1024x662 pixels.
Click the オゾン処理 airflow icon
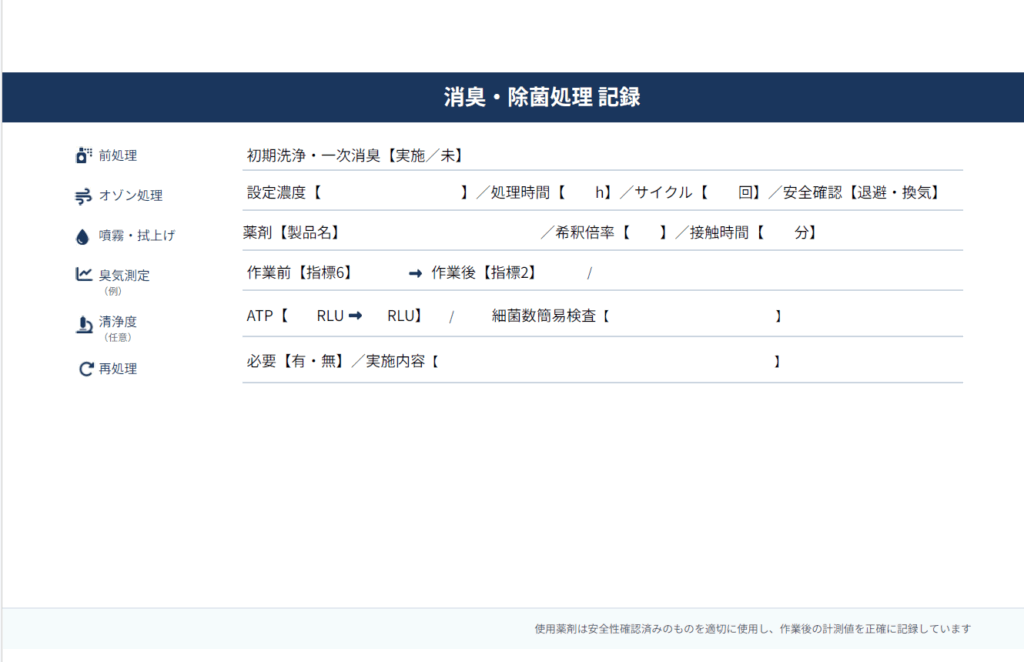click(x=80, y=196)
